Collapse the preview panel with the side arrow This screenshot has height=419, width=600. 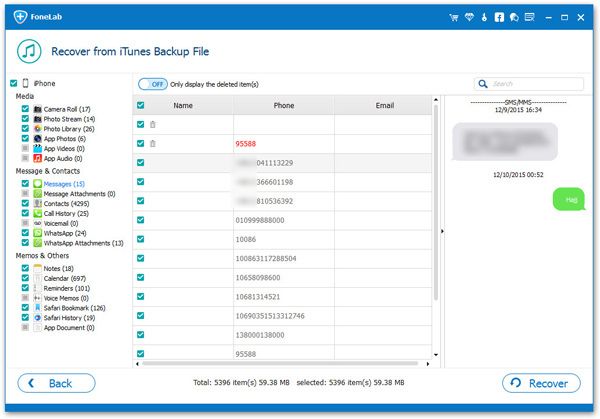442,231
